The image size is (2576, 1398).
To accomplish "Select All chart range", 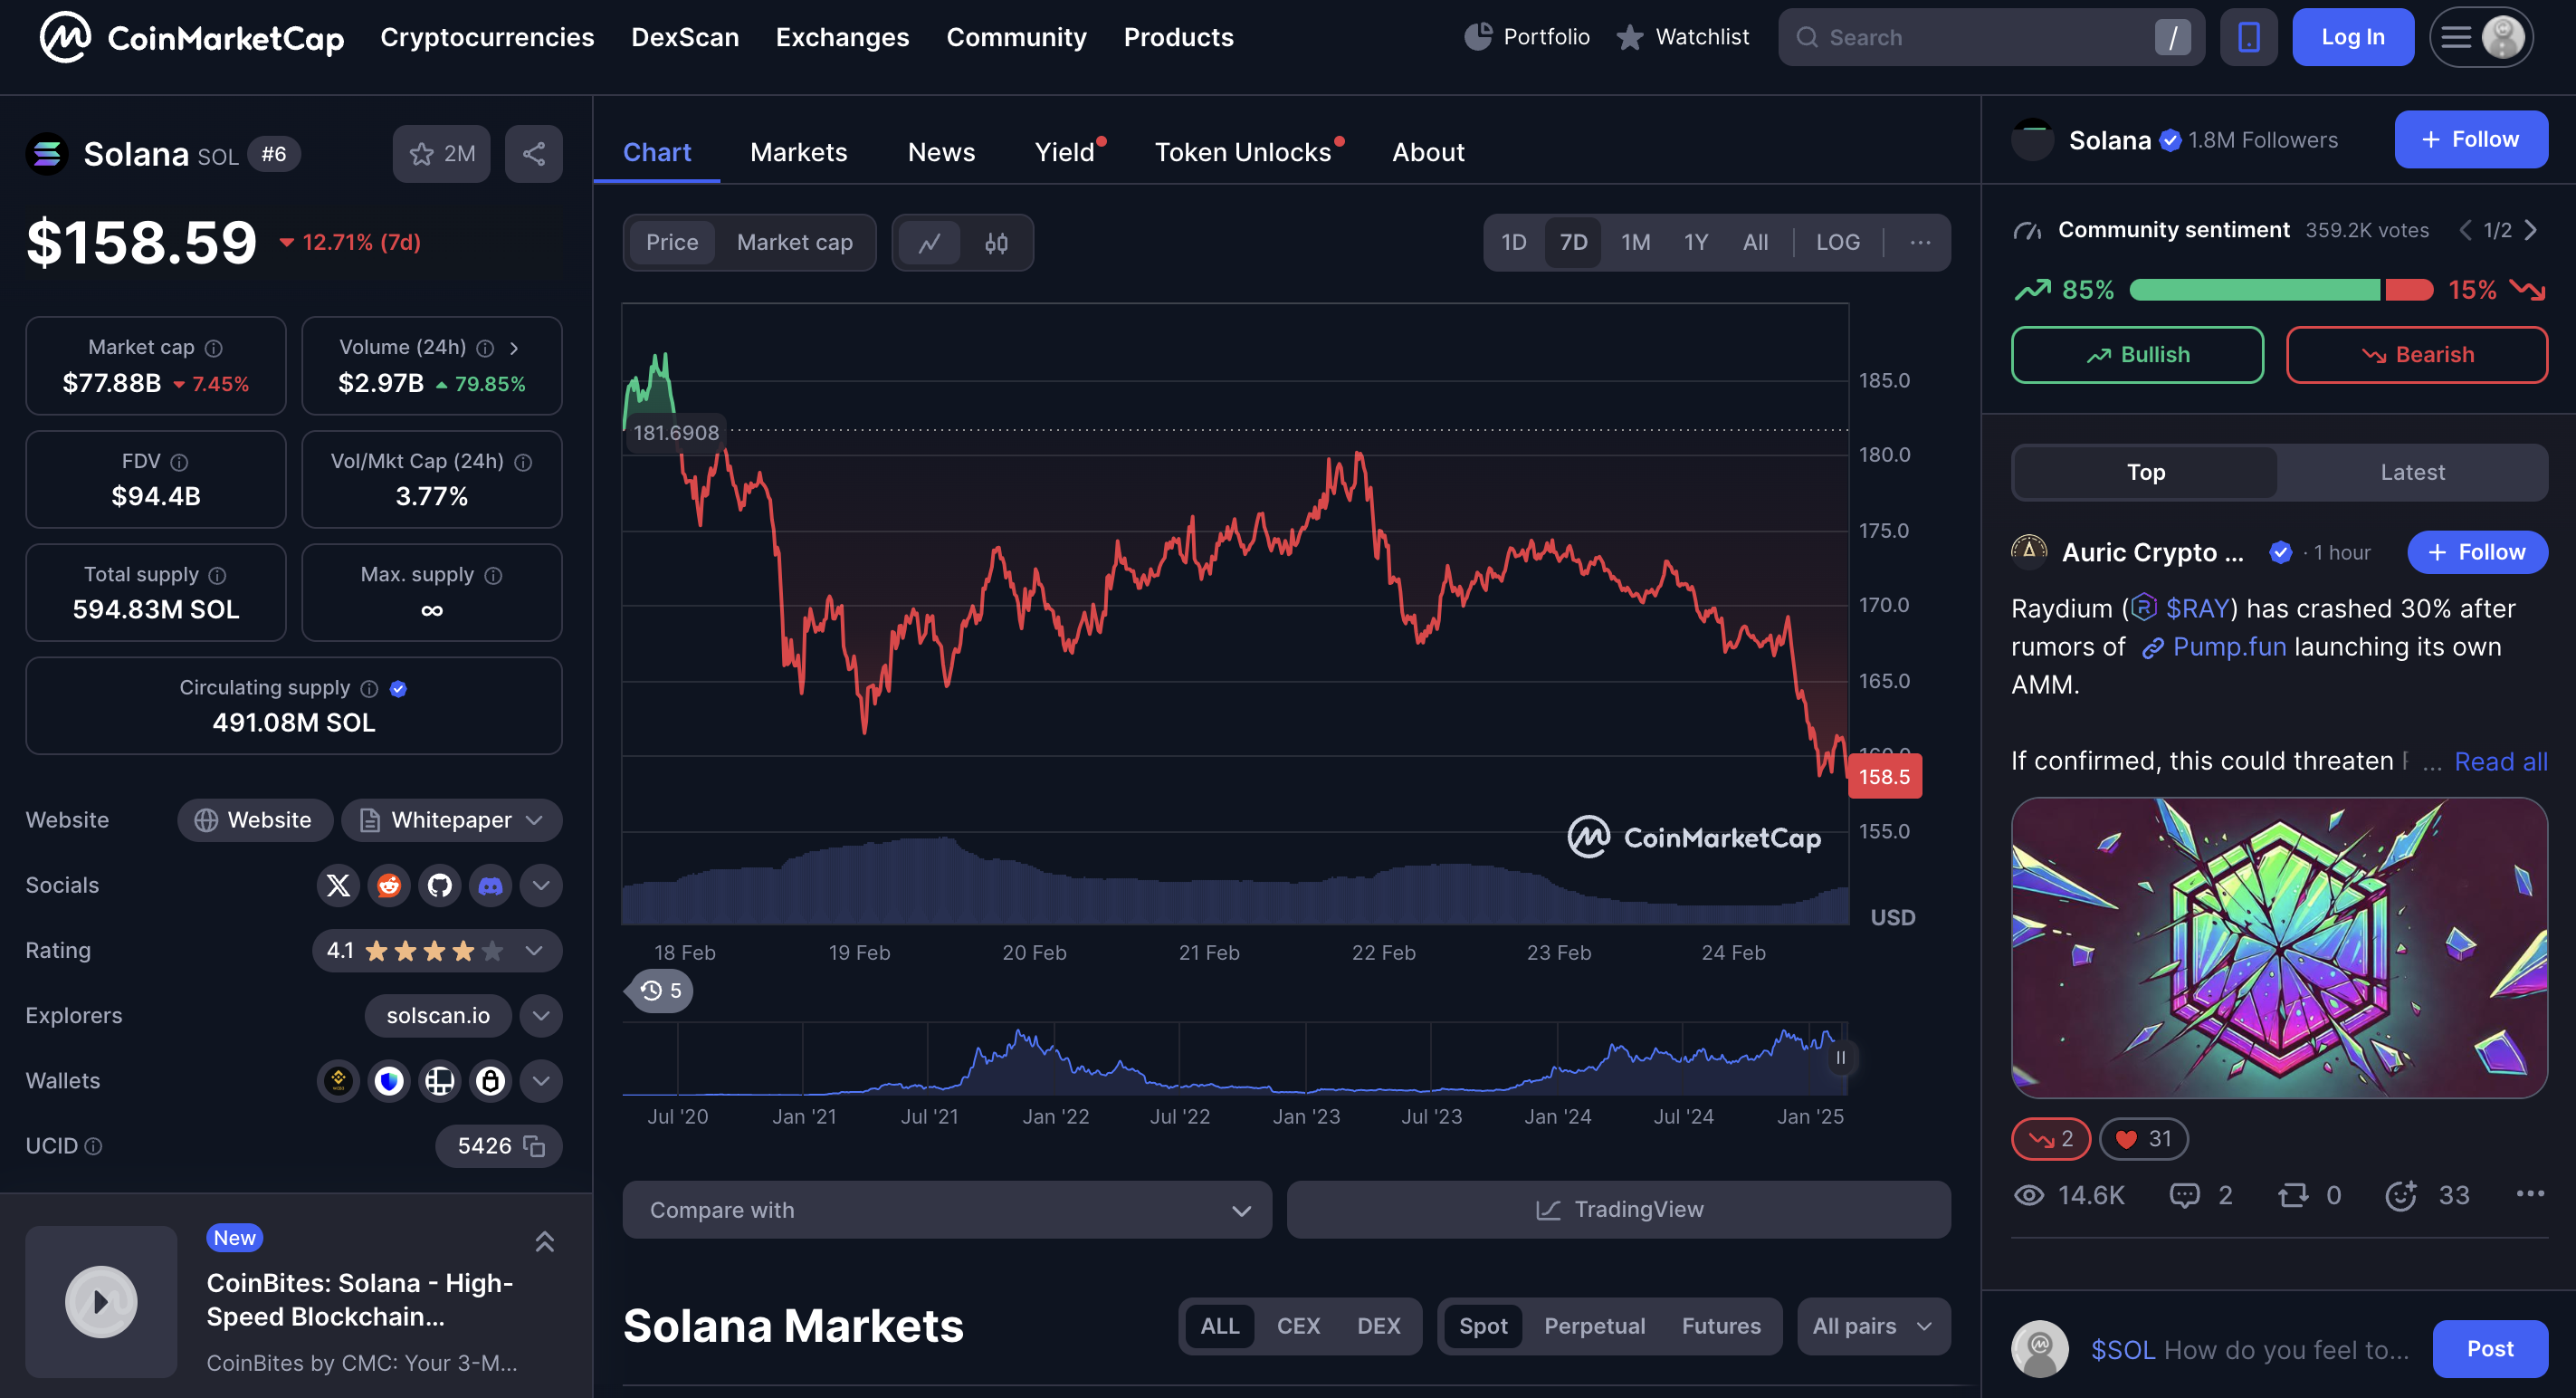I will pos(1756,243).
